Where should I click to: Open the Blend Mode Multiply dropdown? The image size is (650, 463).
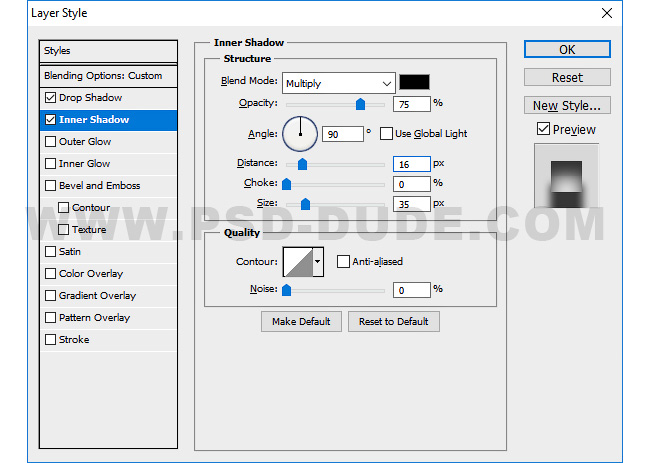tap(339, 83)
